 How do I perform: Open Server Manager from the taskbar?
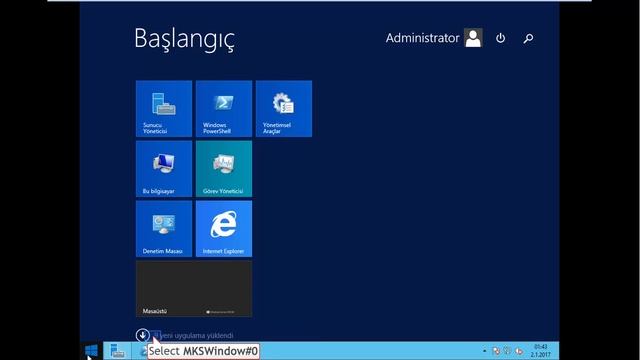[118, 351]
